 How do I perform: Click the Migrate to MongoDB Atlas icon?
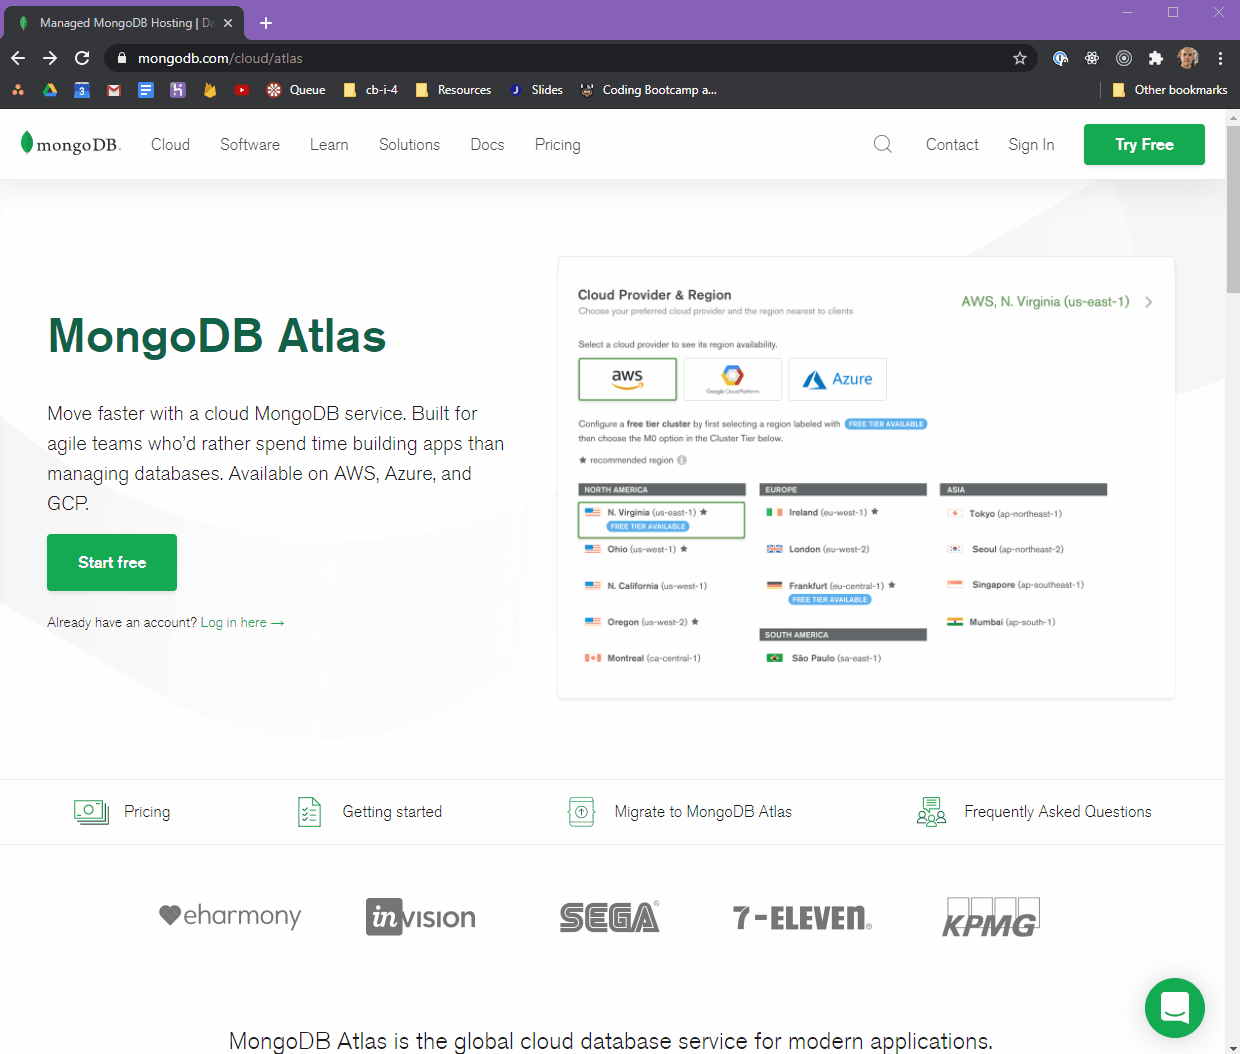pos(581,812)
